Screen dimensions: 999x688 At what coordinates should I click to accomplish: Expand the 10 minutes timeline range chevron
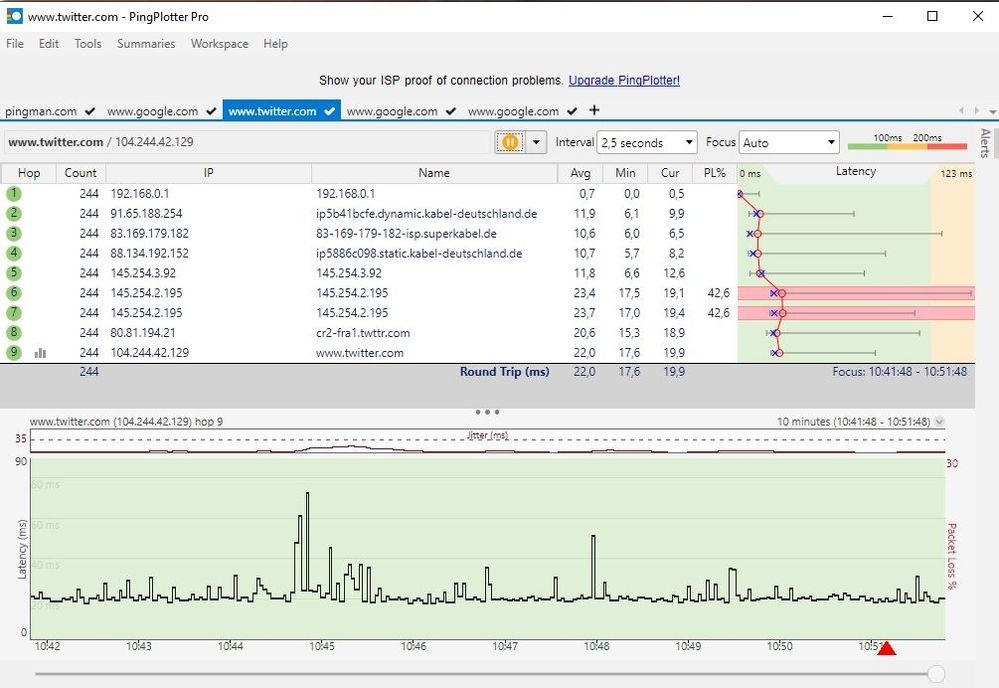(939, 422)
